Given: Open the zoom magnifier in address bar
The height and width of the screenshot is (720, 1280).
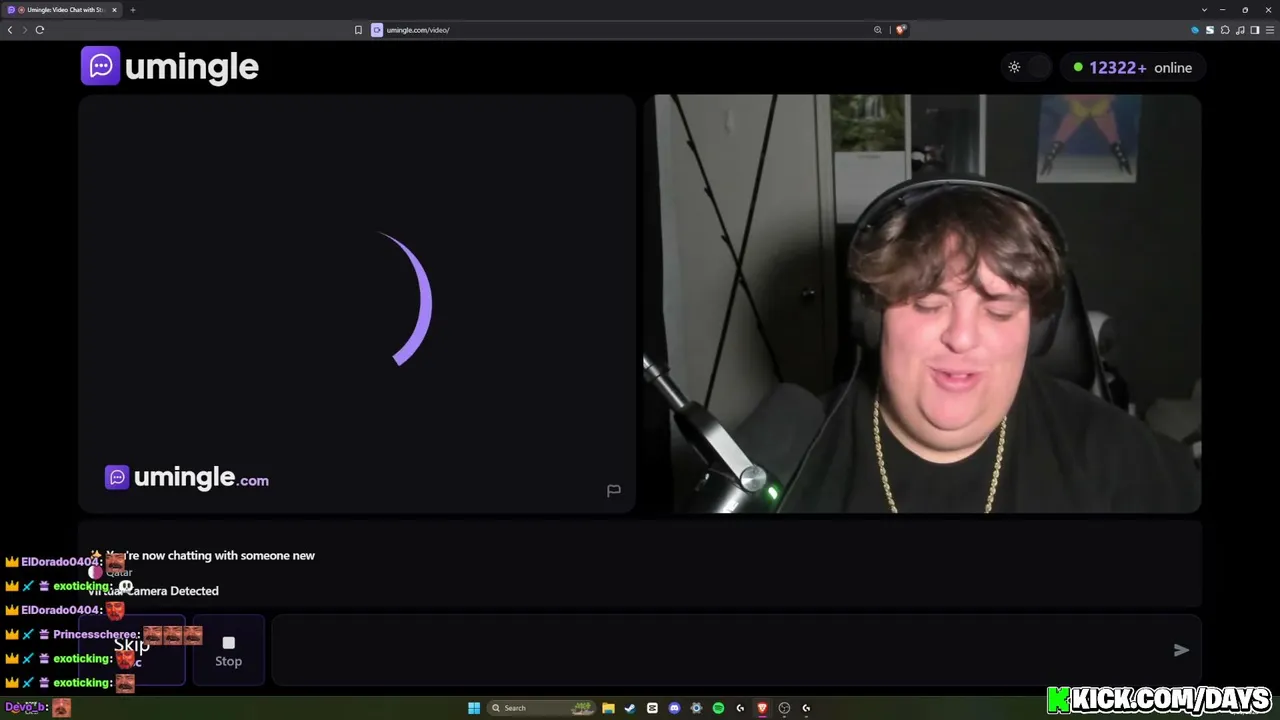Looking at the screenshot, I should click(x=878, y=30).
